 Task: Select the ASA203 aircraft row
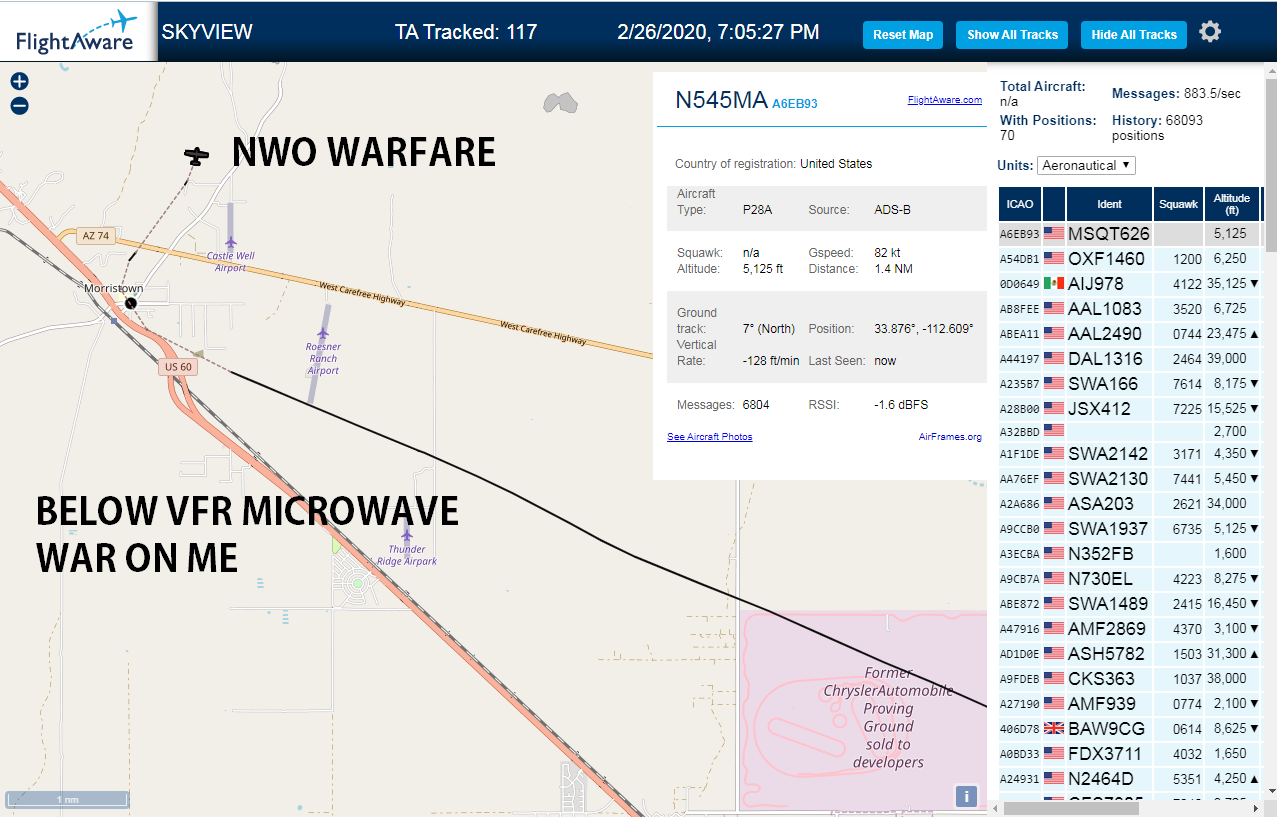[1130, 503]
